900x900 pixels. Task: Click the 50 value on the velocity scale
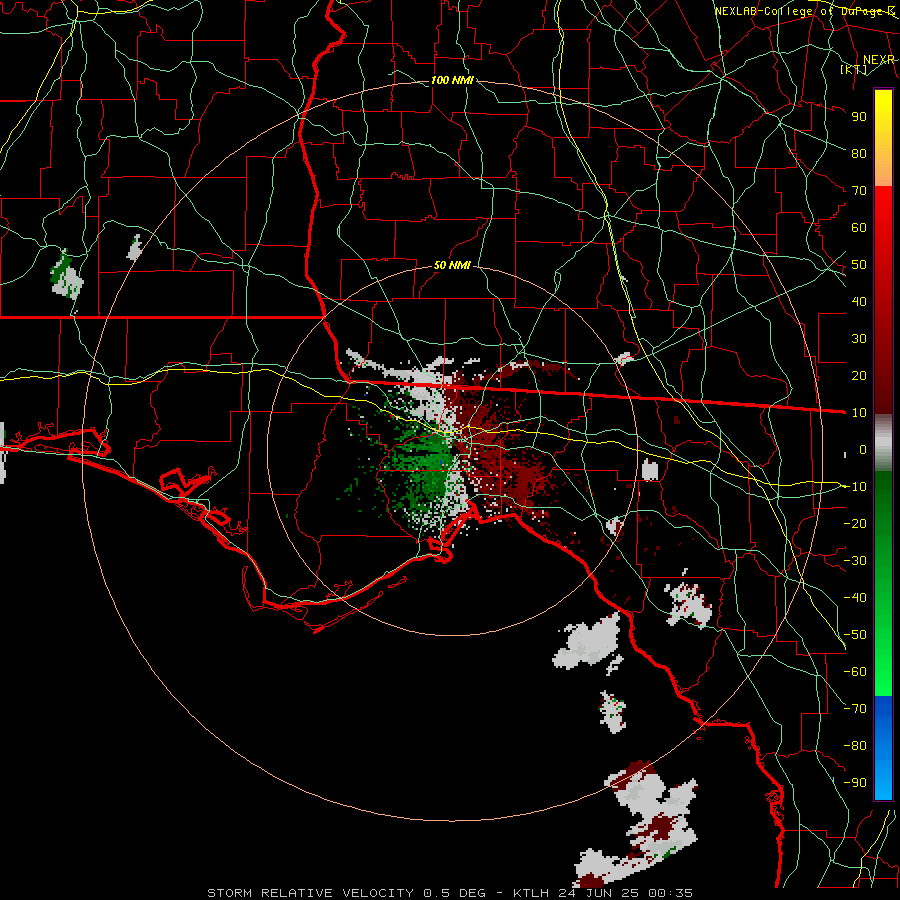(x=859, y=265)
